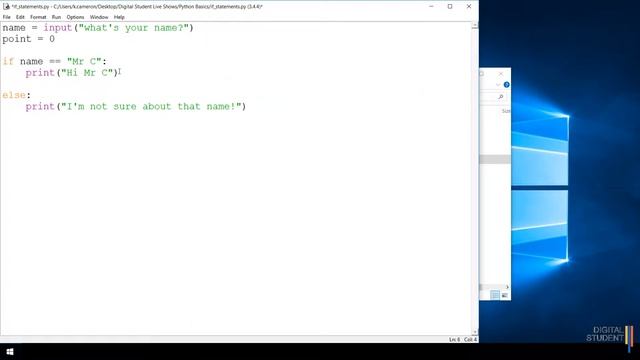Open the Run menu
This screenshot has width=640, height=360.
click(x=56, y=17)
